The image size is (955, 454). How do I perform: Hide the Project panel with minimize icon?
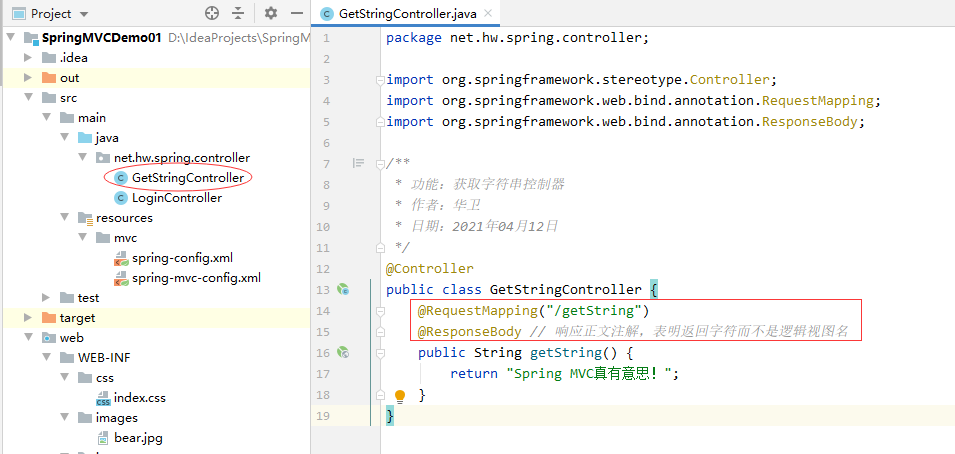coord(297,13)
